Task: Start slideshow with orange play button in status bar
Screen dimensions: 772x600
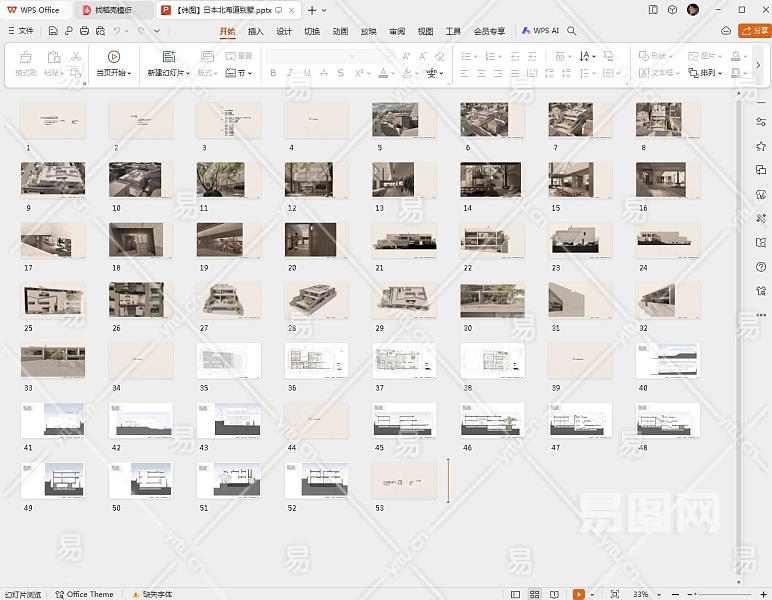Action: (578, 594)
